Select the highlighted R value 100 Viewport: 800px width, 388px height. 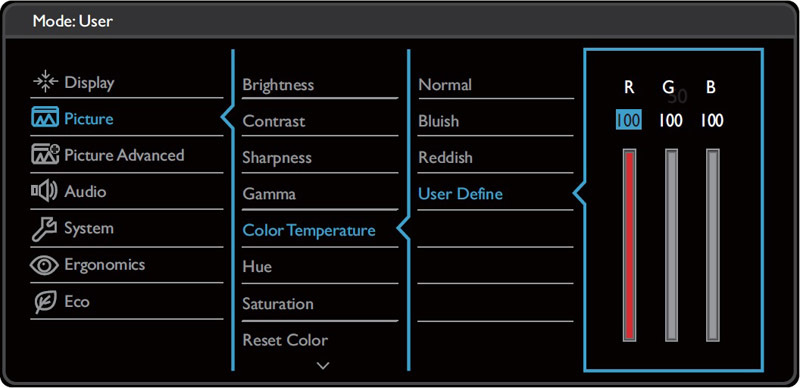pos(629,121)
